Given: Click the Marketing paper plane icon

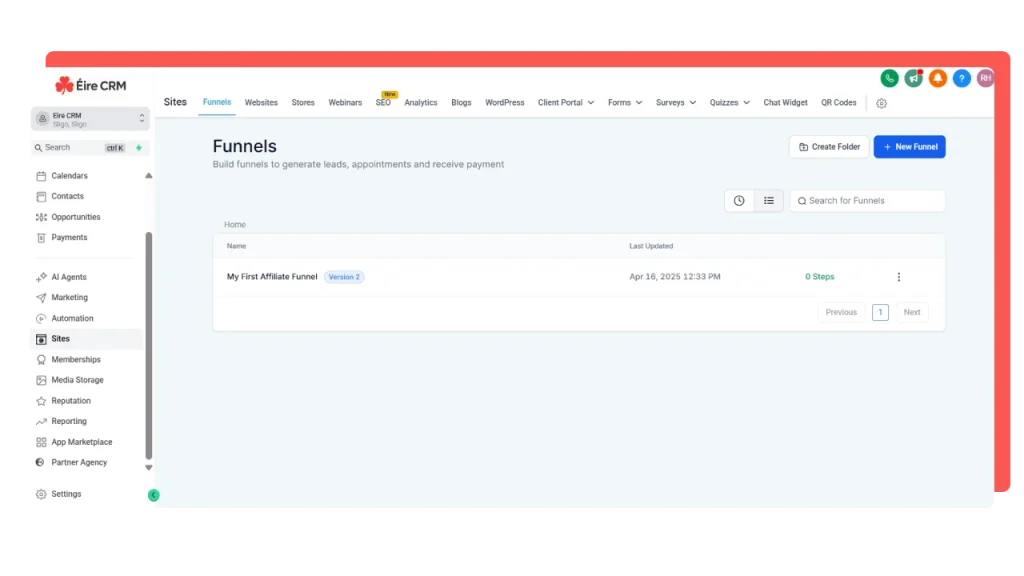Looking at the screenshot, I should [41, 298].
